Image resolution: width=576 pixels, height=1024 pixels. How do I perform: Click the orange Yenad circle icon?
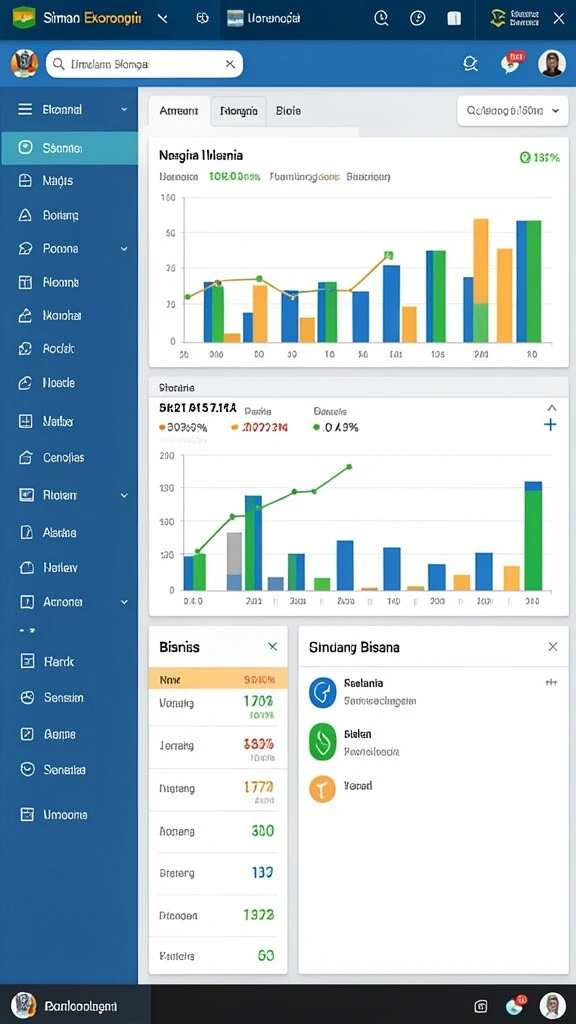pos(322,789)
